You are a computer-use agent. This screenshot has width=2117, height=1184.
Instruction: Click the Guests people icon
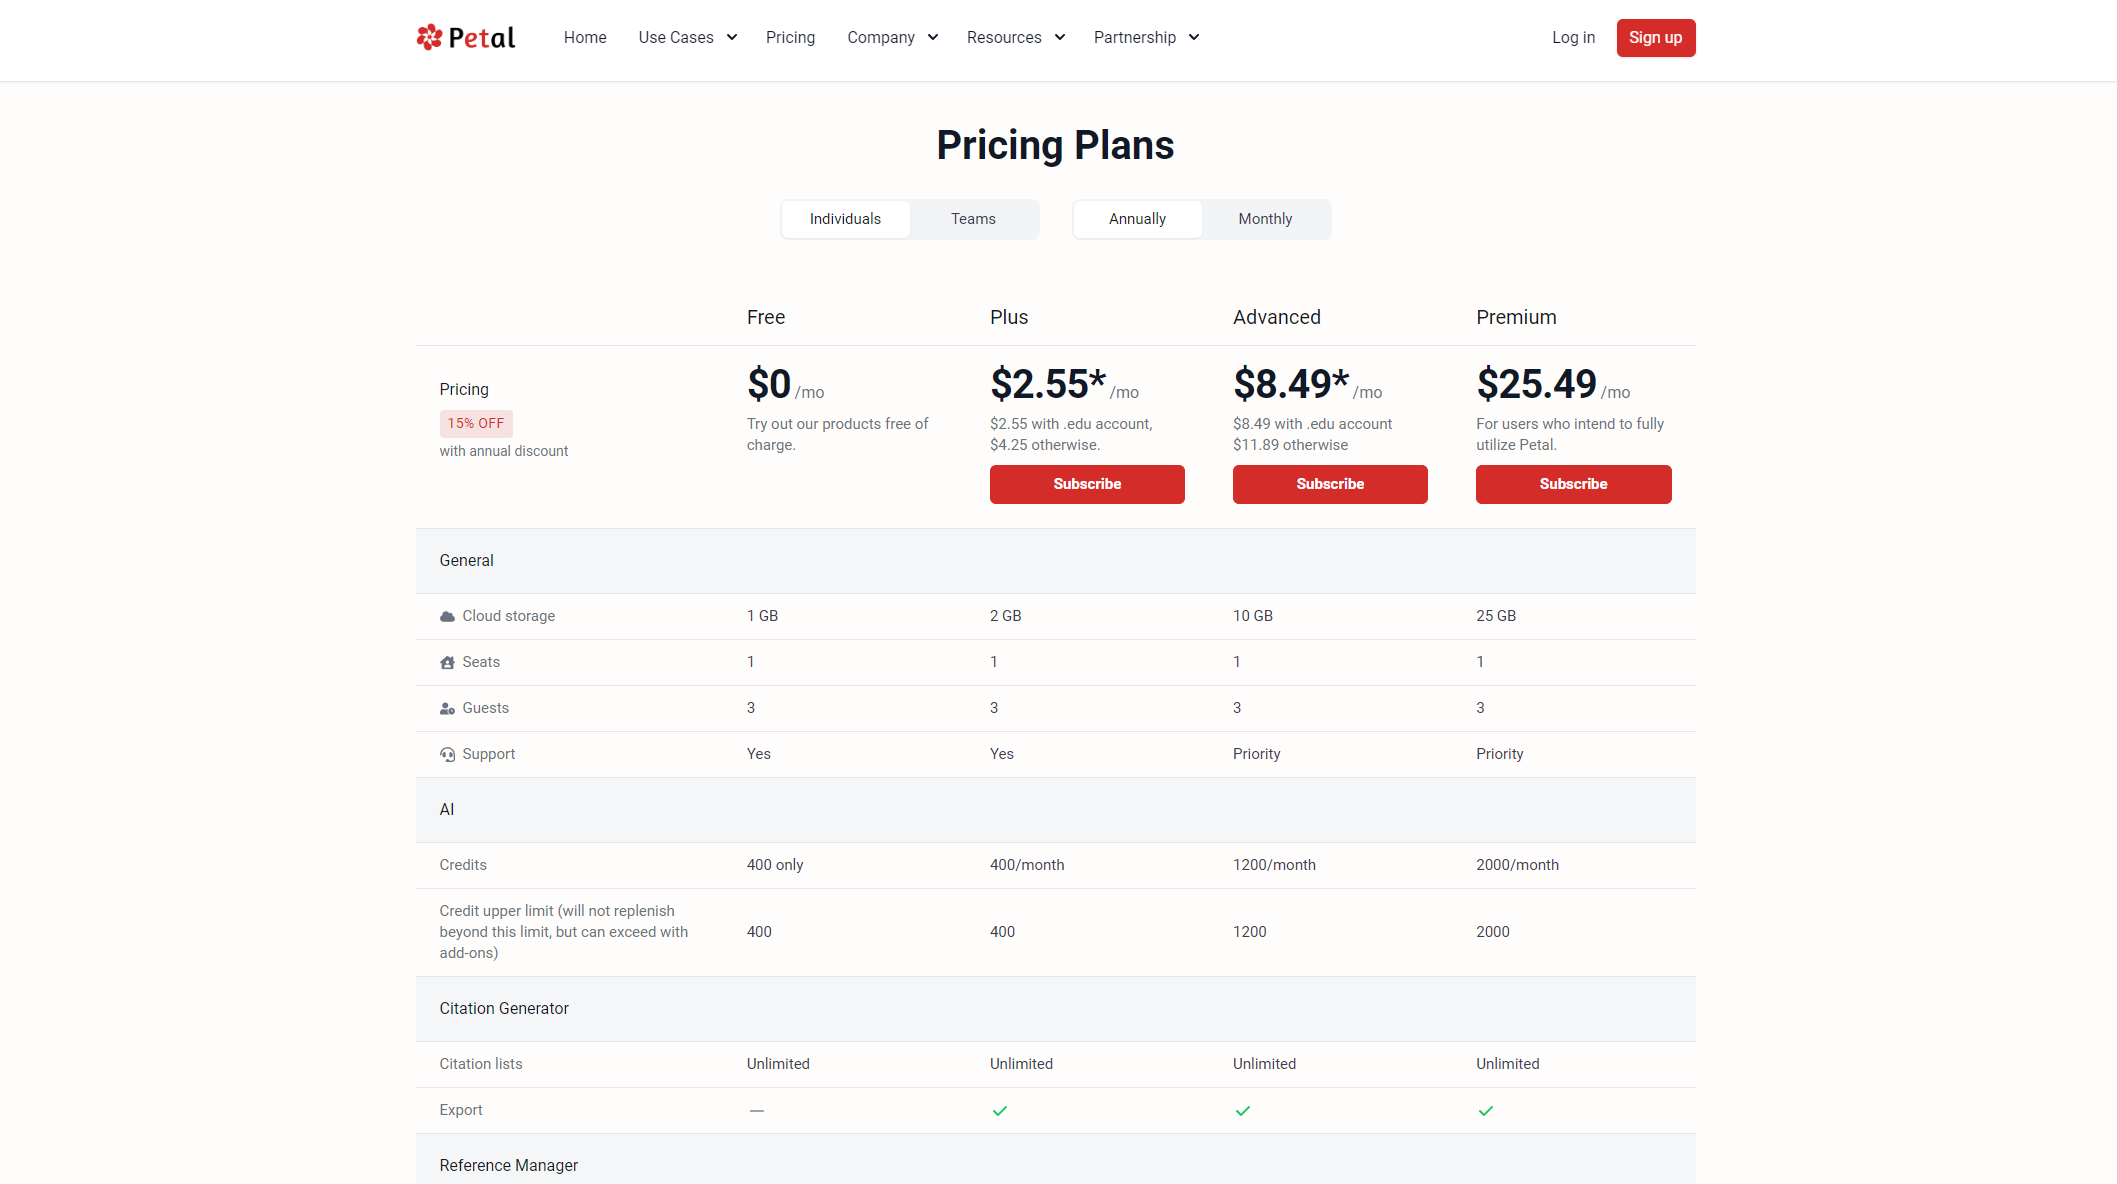(x=447, y=709)
